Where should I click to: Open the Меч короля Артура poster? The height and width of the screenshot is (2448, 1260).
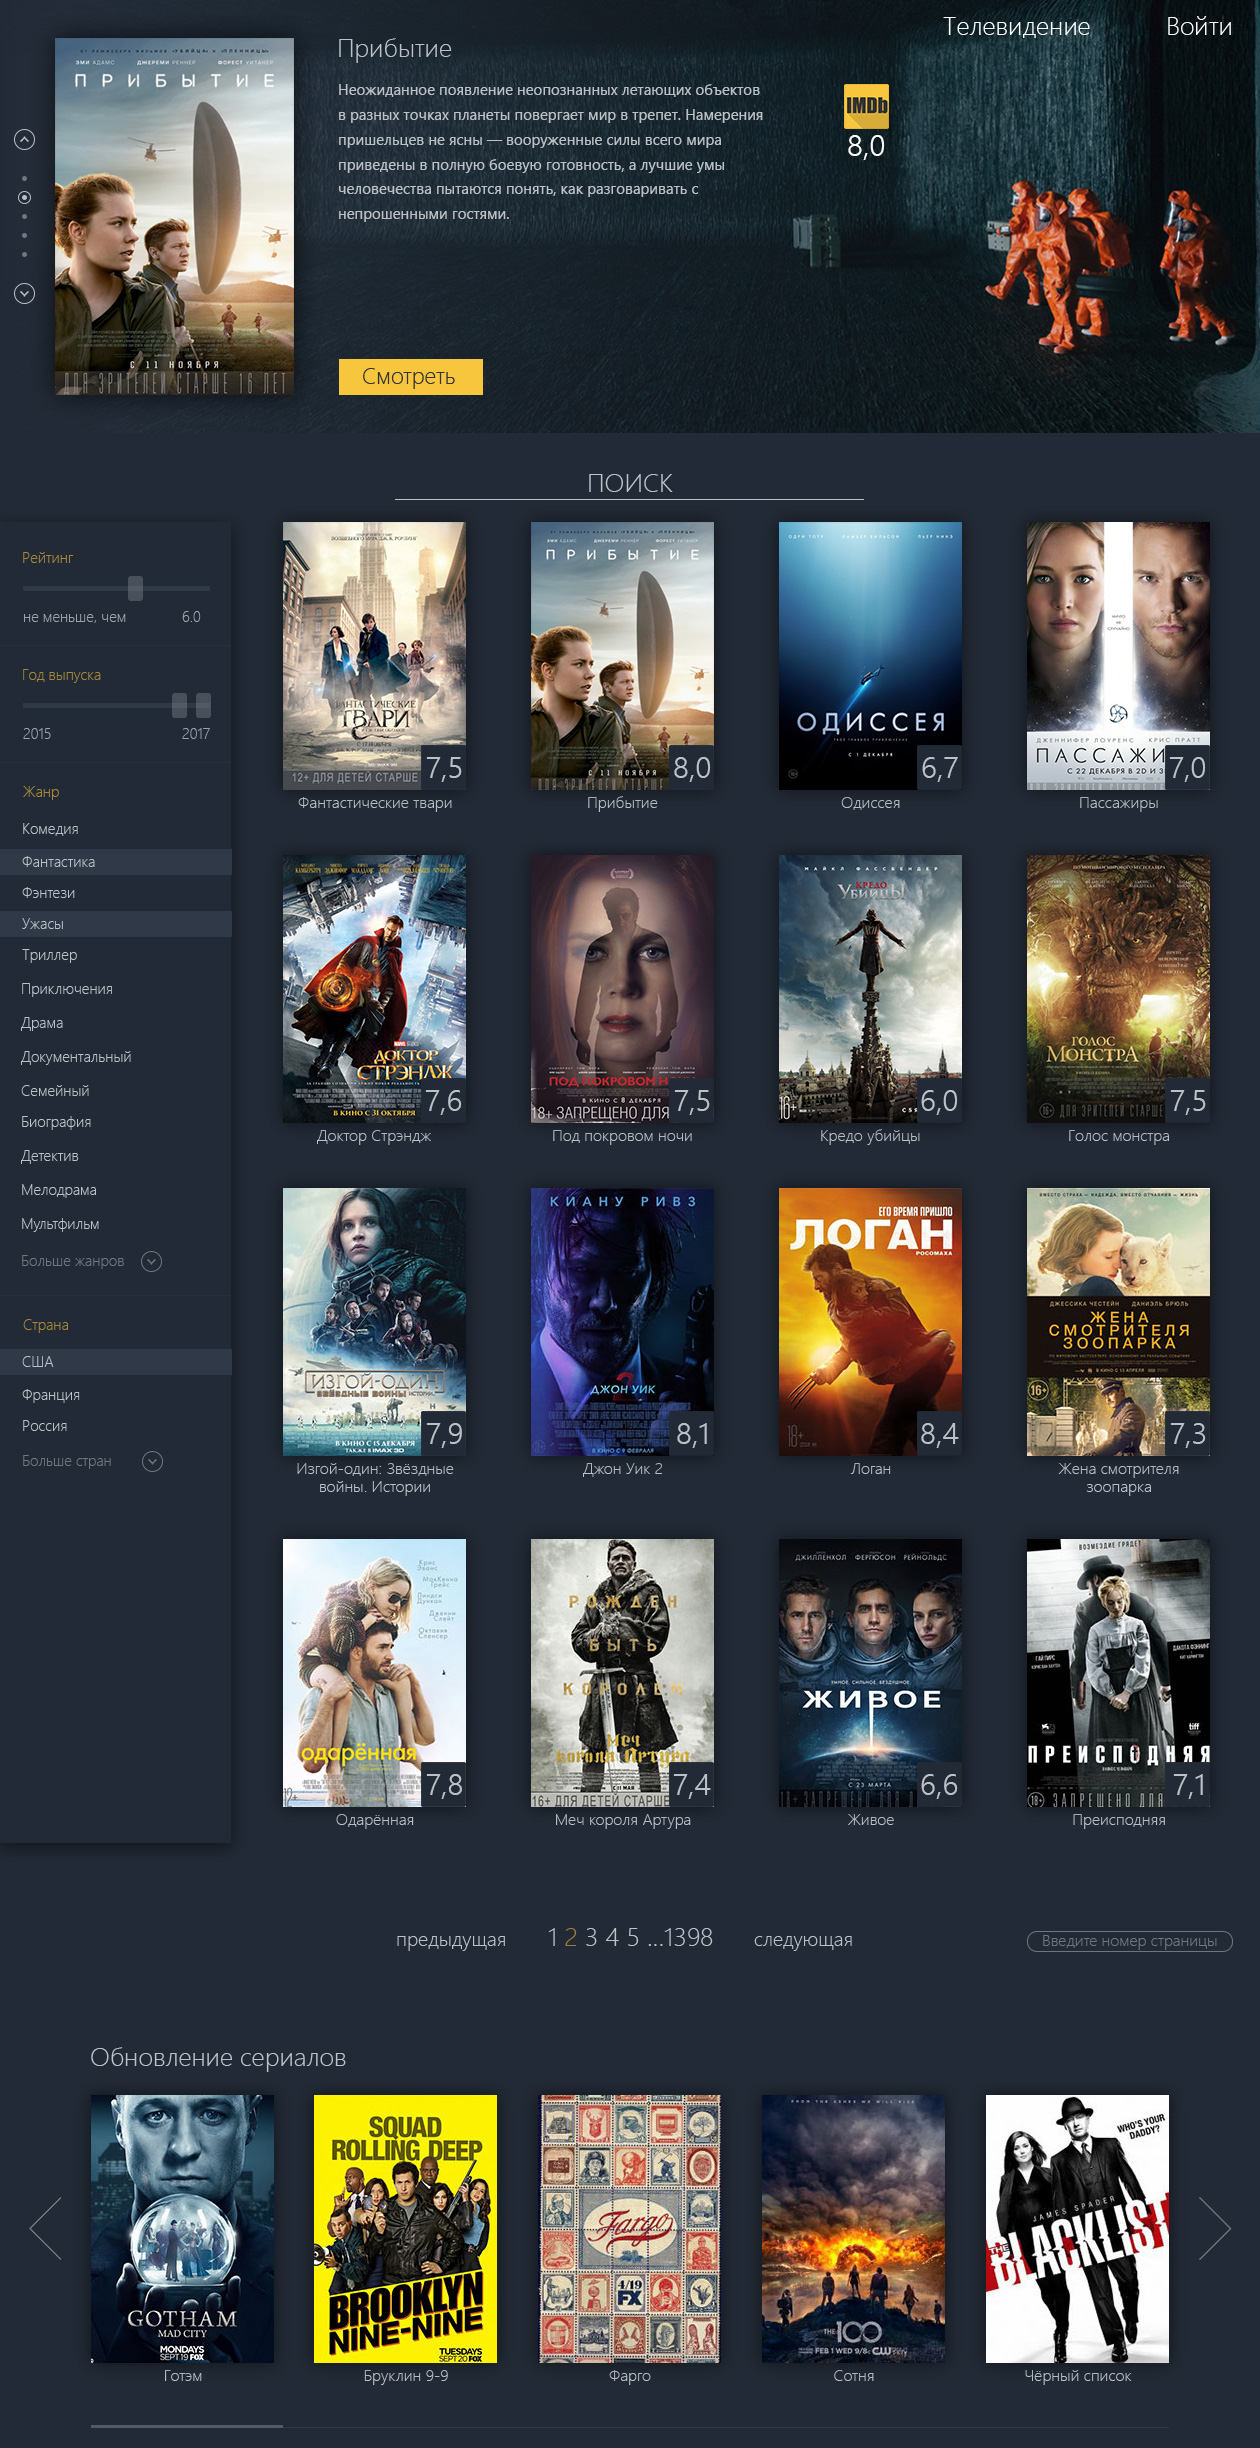tap(622, 1673)
